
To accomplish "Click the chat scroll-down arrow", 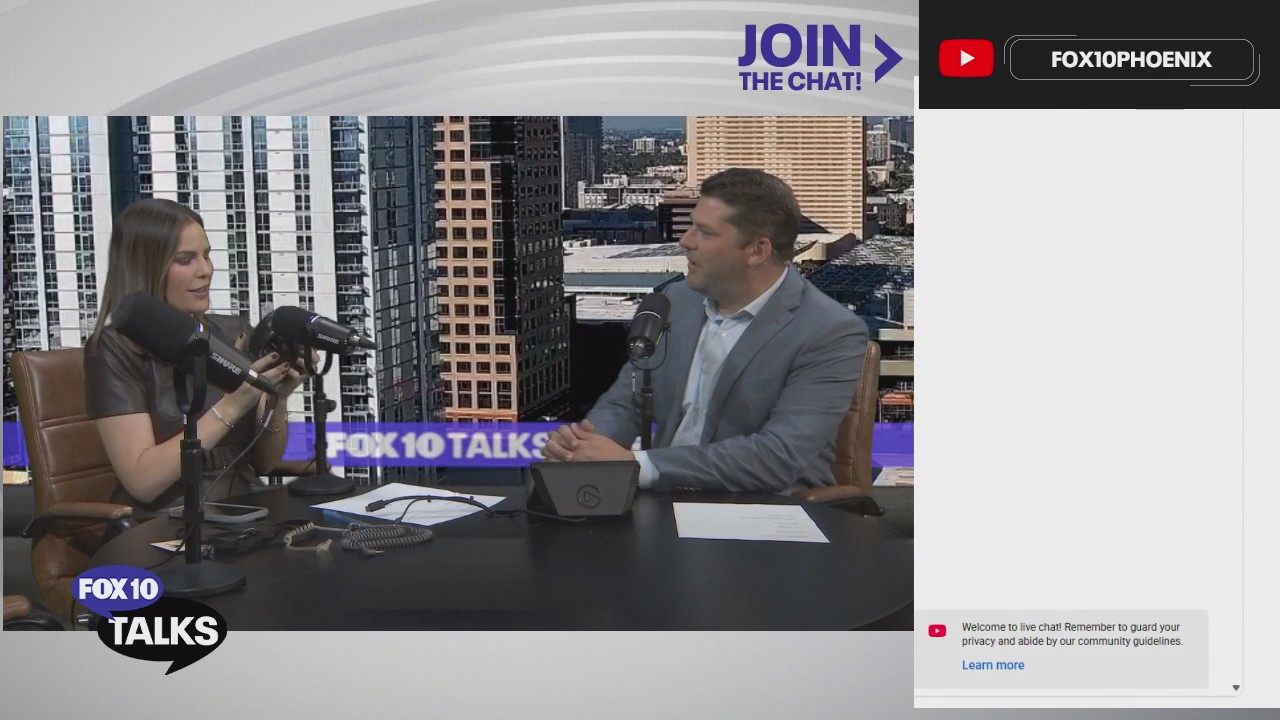I will point(1236,688).
